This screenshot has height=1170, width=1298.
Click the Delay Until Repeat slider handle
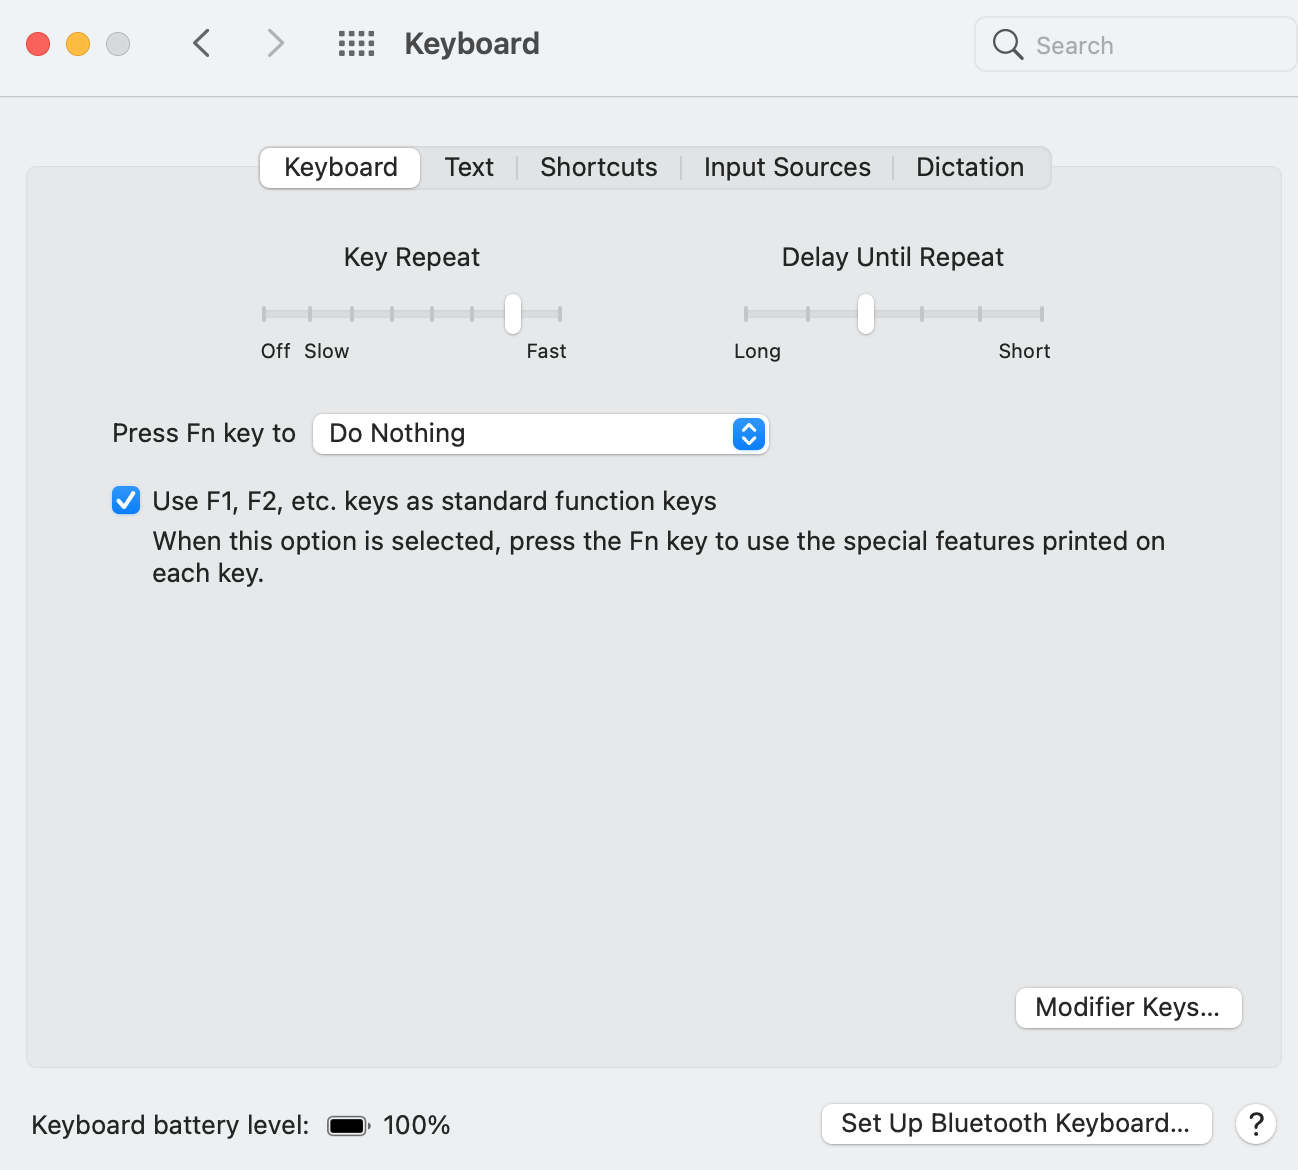point(866,314)
